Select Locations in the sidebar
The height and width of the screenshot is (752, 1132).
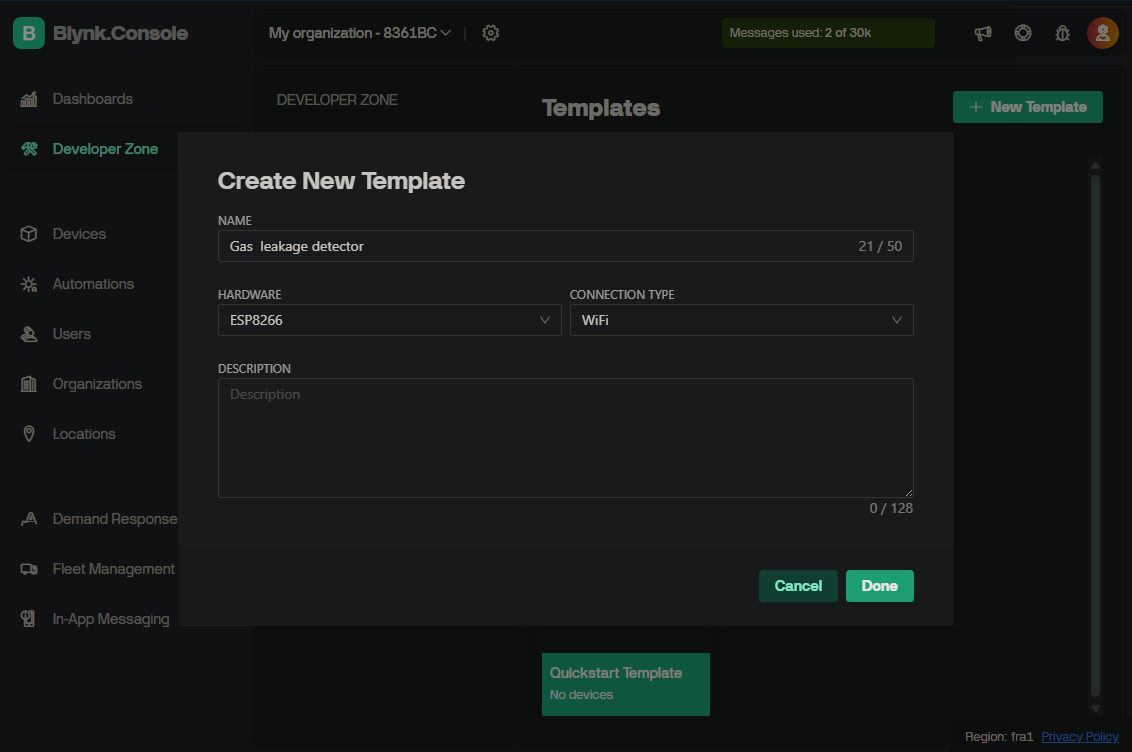[x=84, y=434]
